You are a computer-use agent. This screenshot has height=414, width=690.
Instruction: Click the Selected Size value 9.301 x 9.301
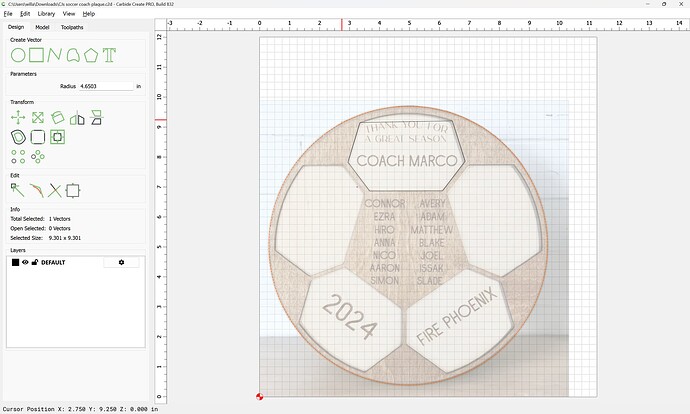coord(65,238)
